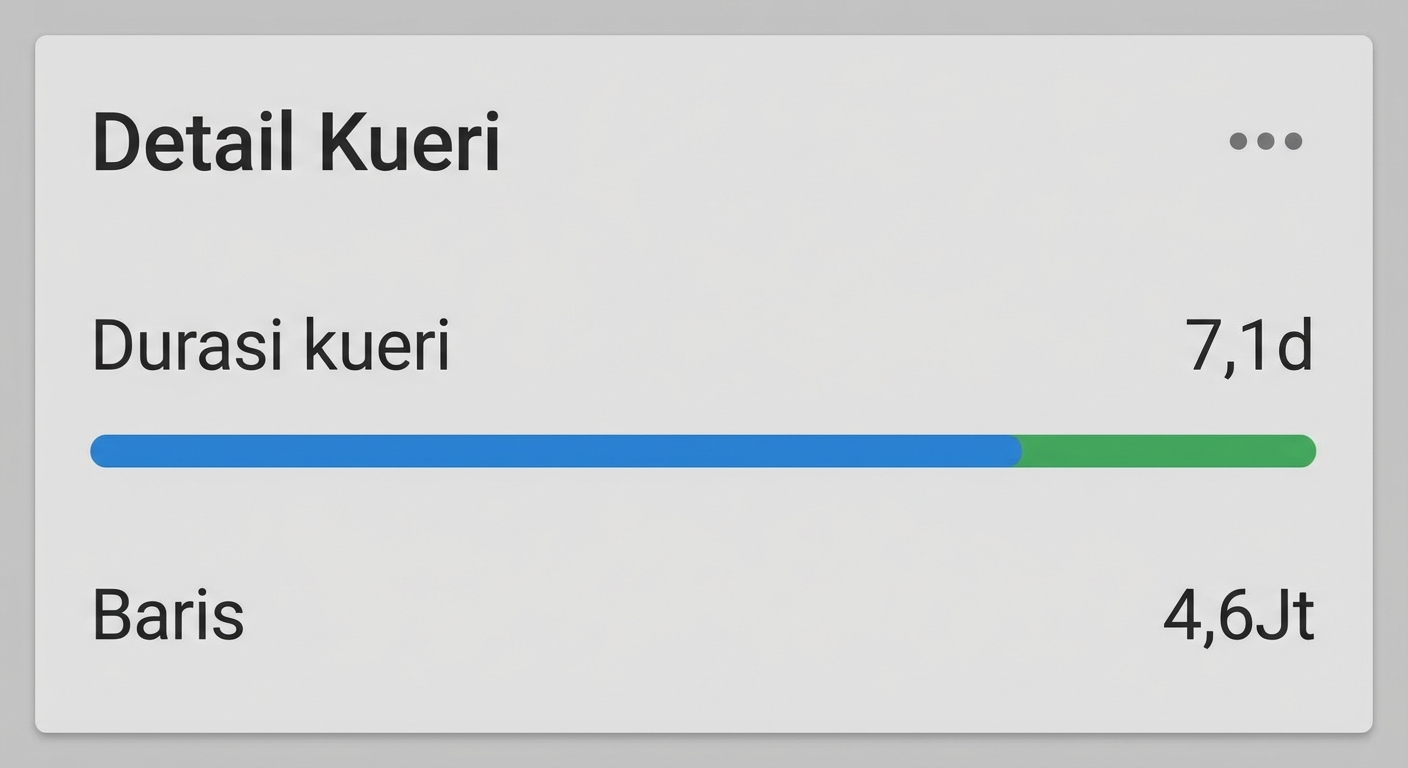Click the 7,1d duration value
Screen dimensions: 1408x768
1249,347
